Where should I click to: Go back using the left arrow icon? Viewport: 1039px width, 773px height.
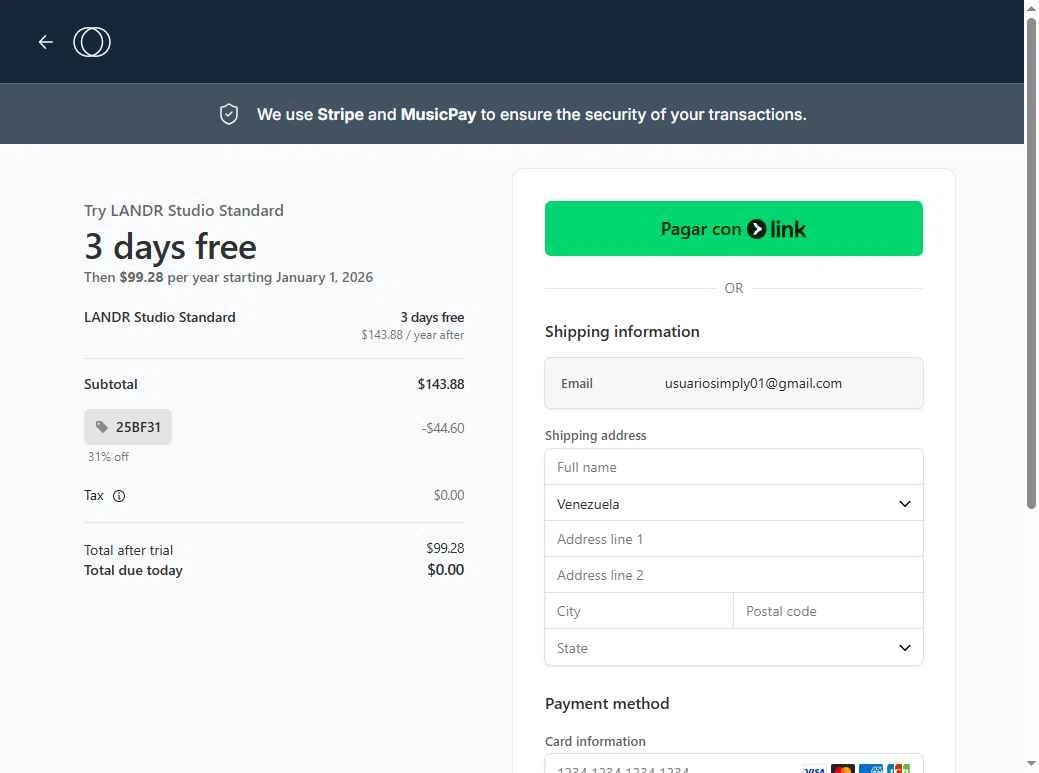coord(45,42)
